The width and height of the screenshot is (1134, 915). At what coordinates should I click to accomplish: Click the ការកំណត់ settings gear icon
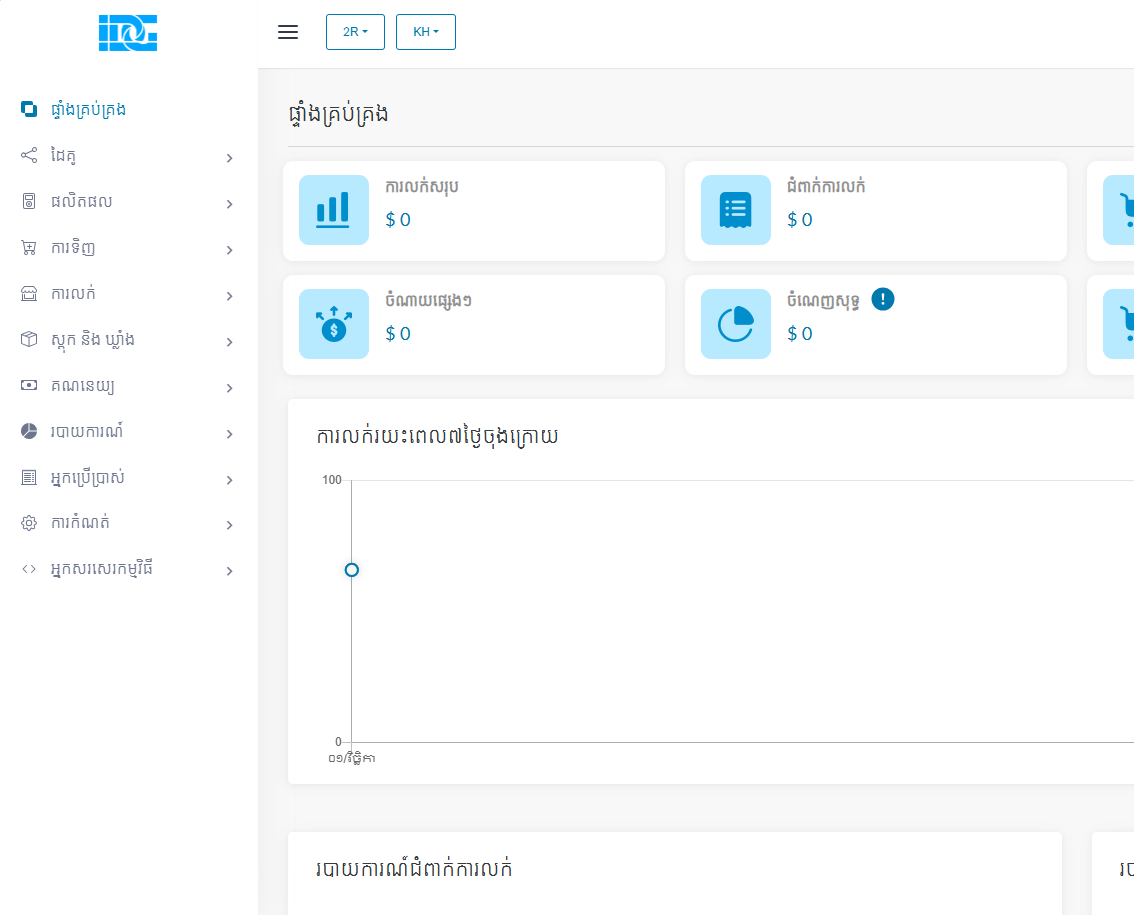click(x=29, y=523)
